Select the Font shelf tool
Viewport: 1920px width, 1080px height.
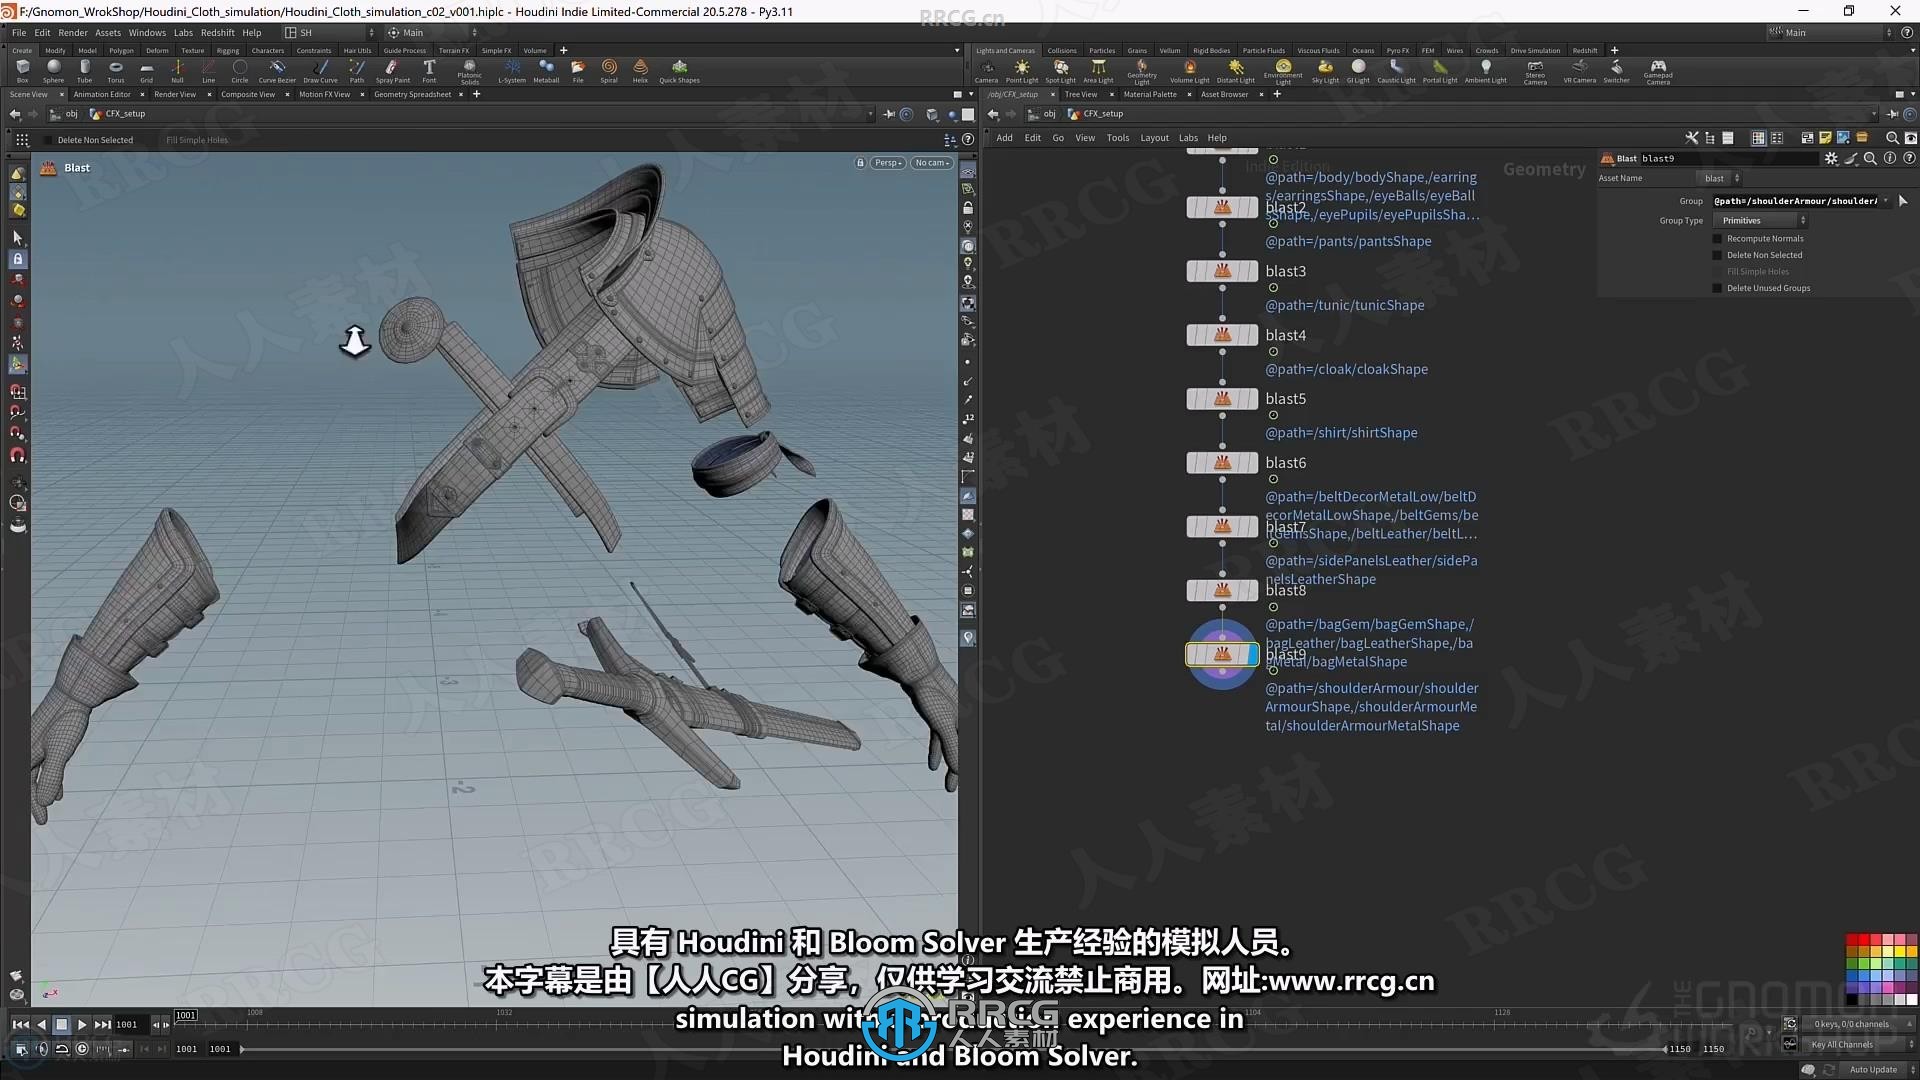click(x=429, y=71)
